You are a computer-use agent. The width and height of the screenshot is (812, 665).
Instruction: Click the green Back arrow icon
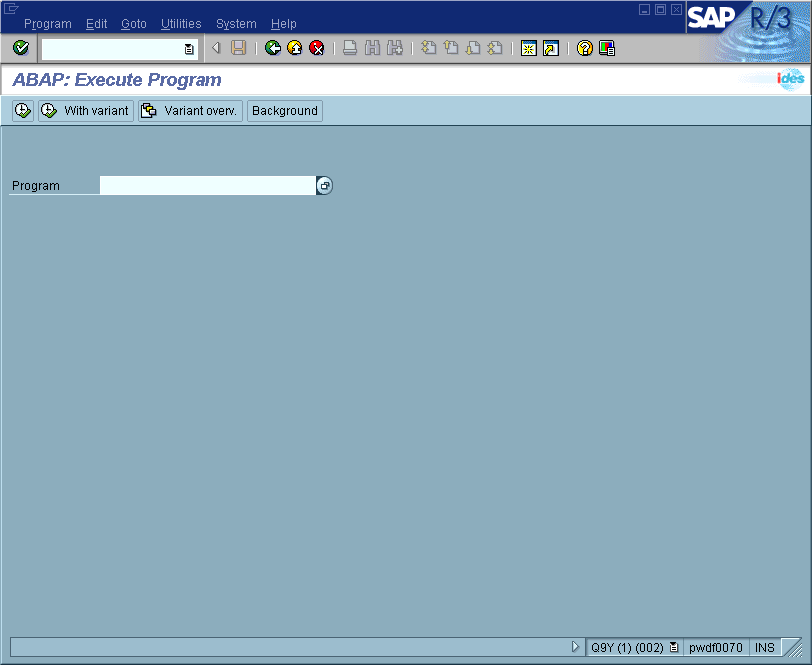273,48
